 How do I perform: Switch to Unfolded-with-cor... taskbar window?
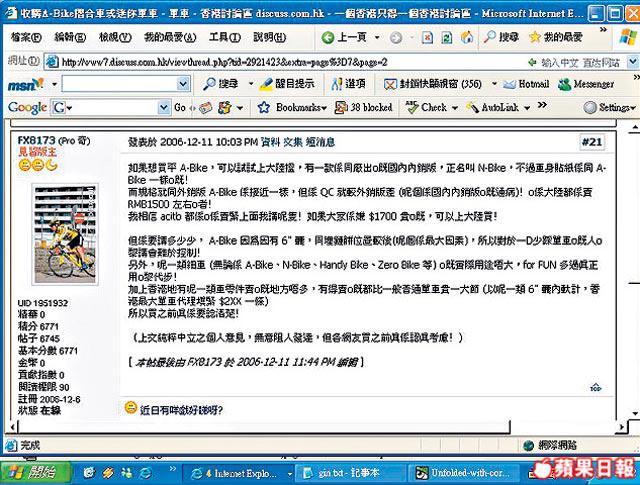(463, 473)
